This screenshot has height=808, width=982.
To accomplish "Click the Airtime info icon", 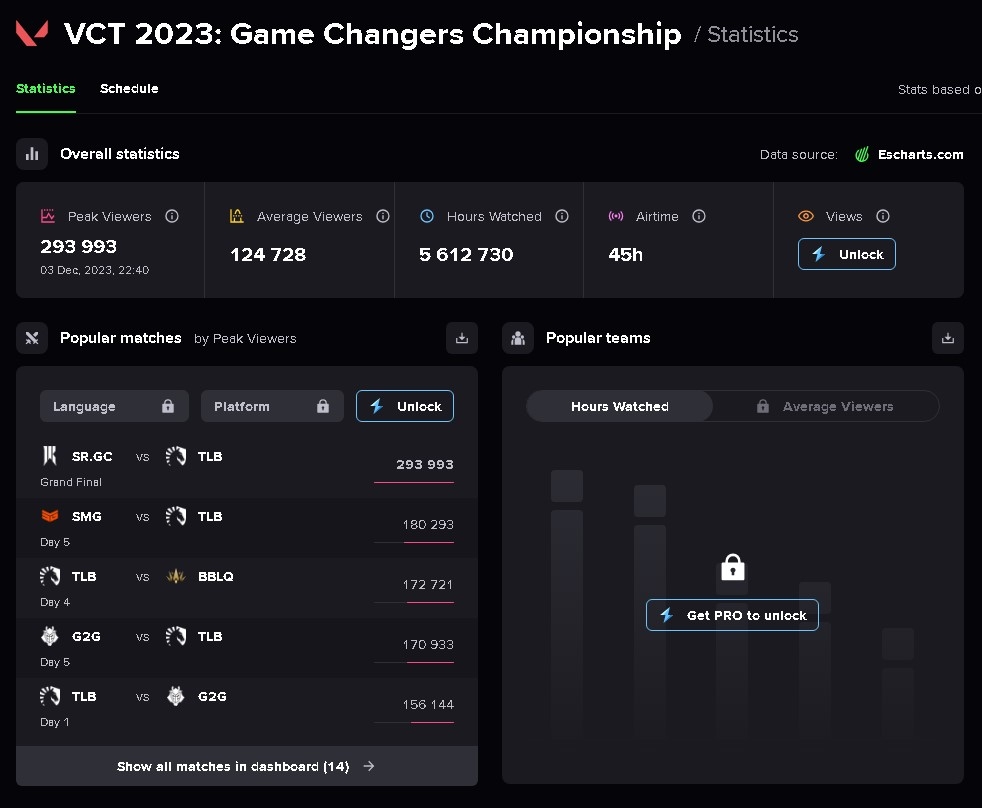I will tap(699, 216).
